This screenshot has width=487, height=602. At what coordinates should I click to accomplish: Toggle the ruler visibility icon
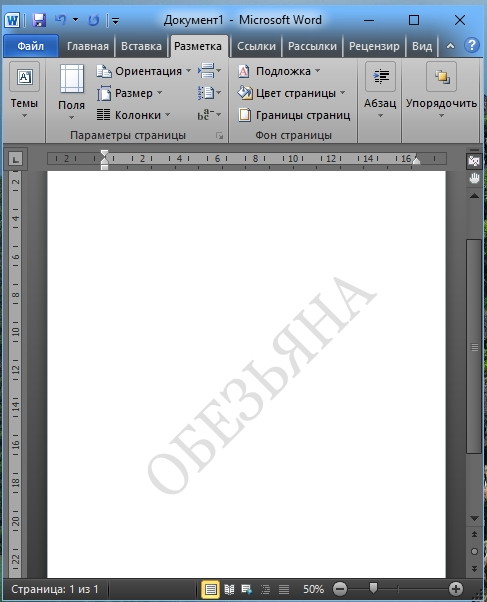[474, 161]
